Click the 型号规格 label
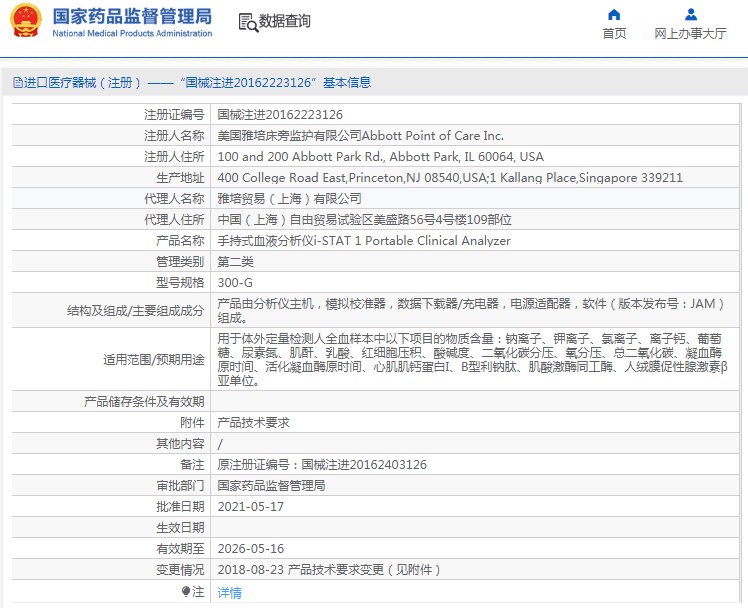Screen dimensions: 748x608 click(180, 282)
